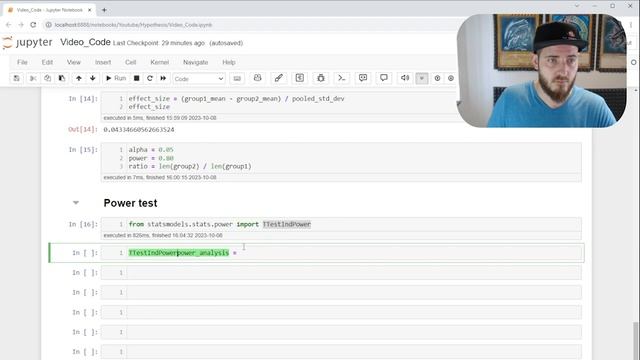Click the output value 0.04334660562663524
Screen dimensions: 640x360
point(139,129)
